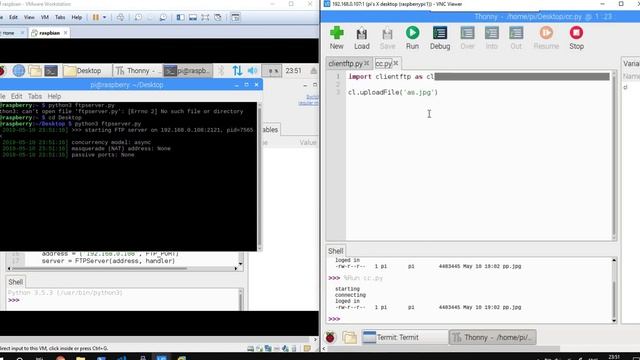640x360 pixels.
Task: Open the power options dropdown arrow in VMware
Action: pyautogui.click(x=104, y=17)
